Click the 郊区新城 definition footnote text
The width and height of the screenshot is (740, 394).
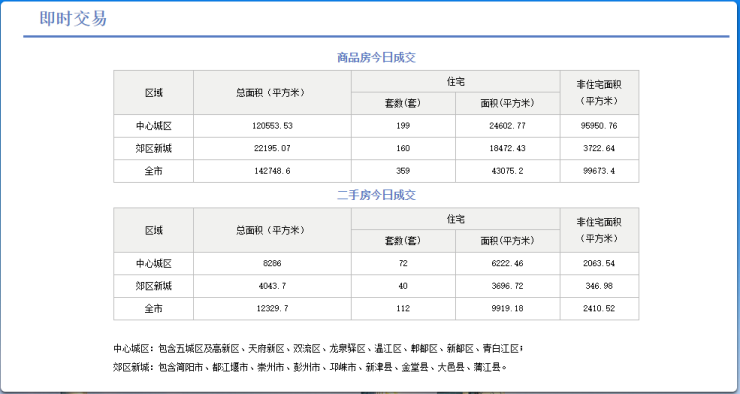coord(310,367)
